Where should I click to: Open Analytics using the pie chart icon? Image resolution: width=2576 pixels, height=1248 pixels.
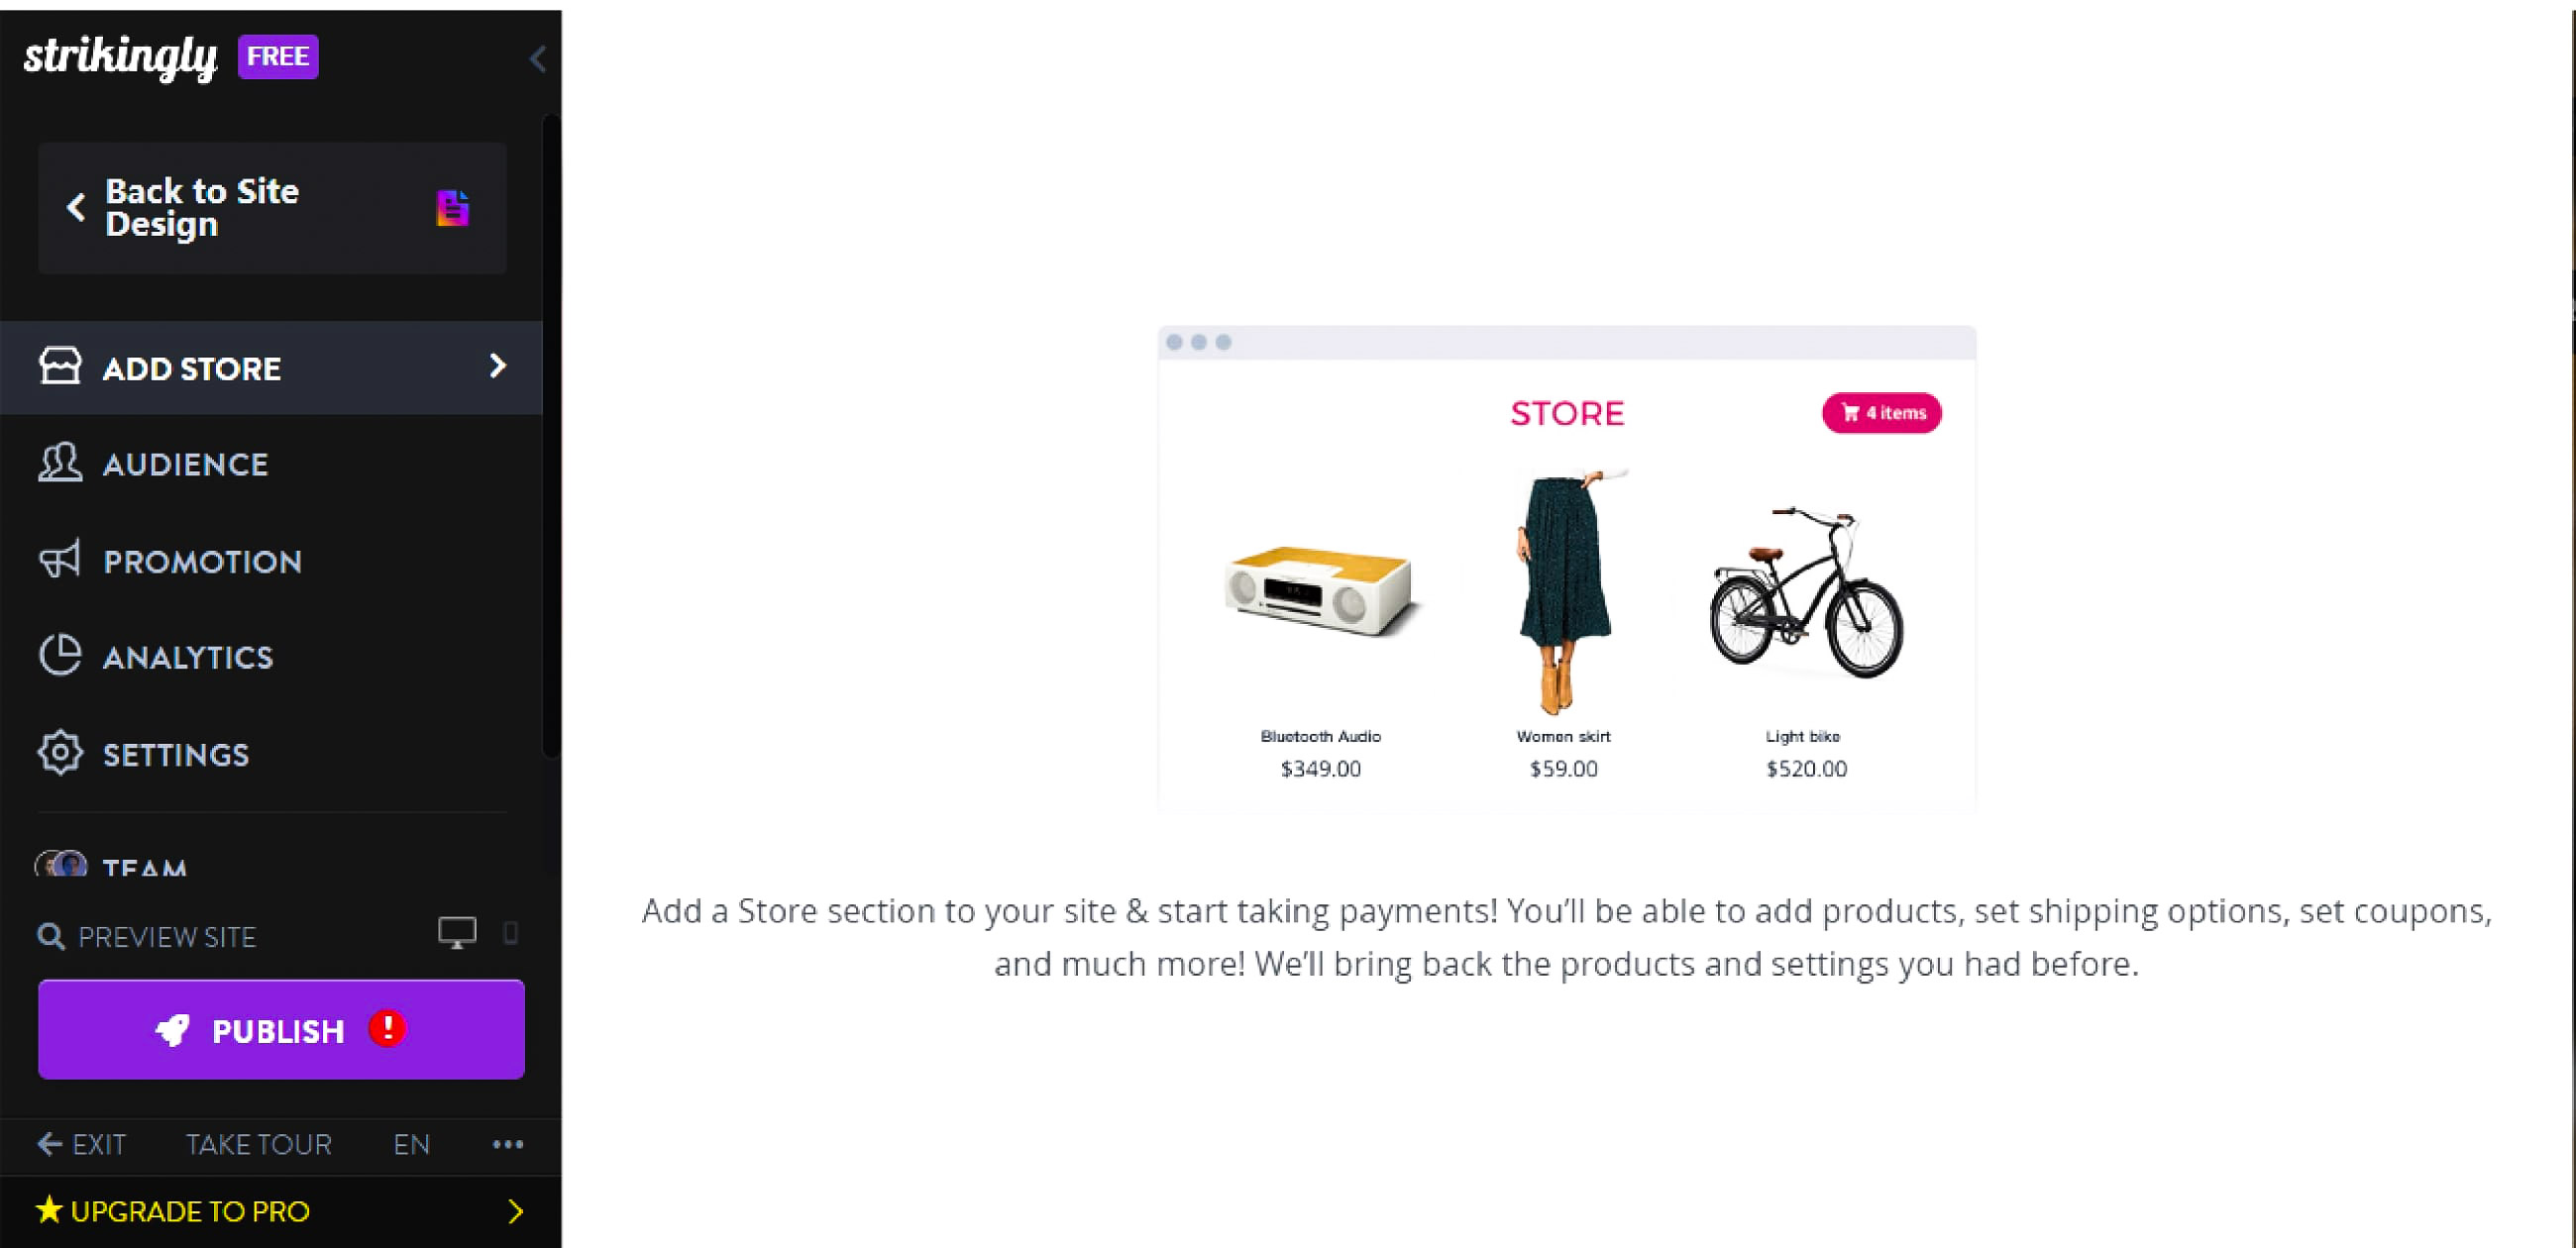click(60, 656)
